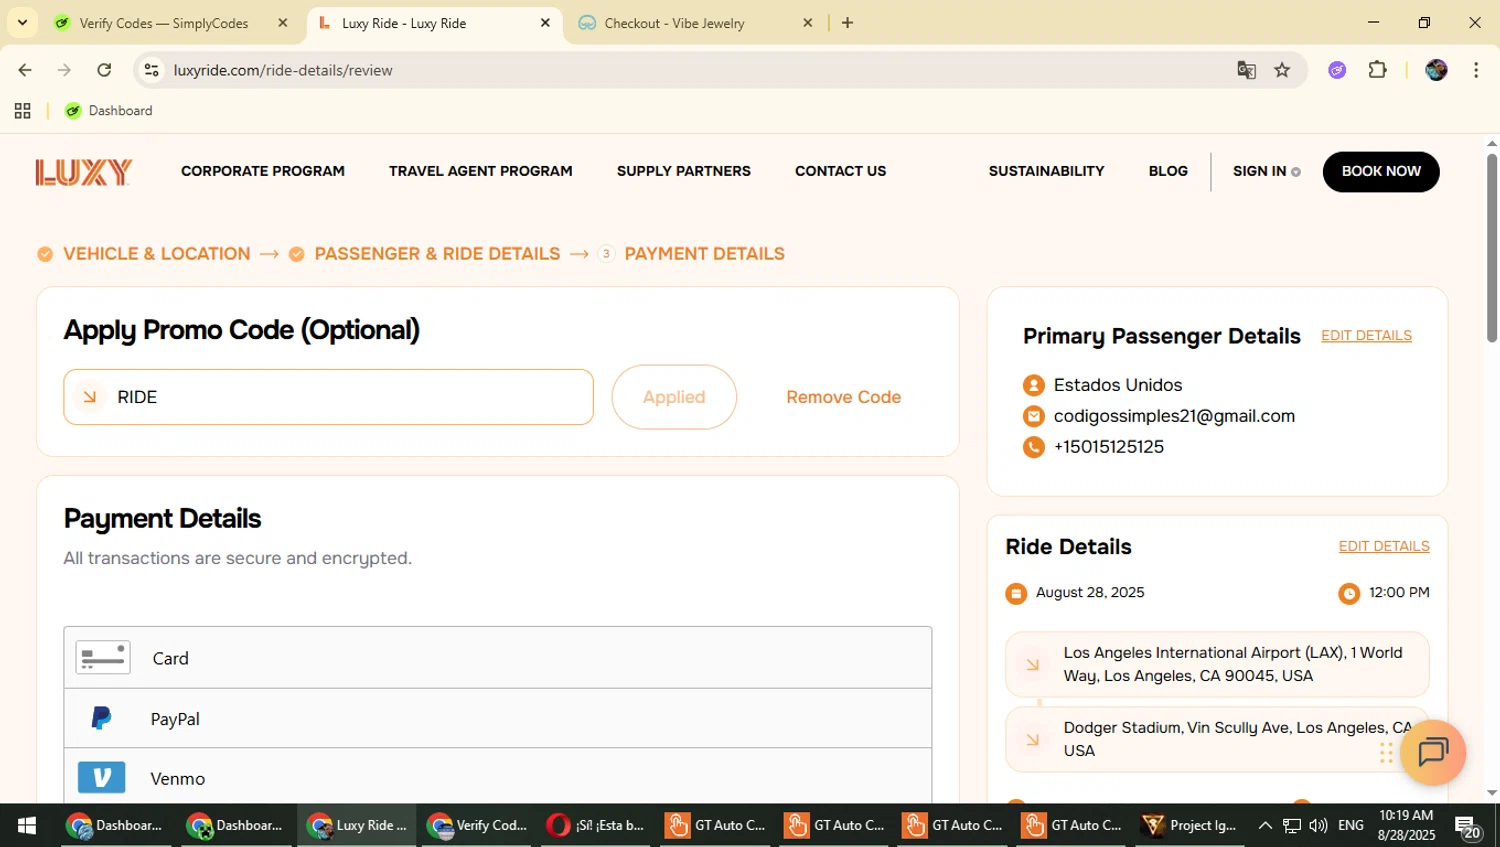Show hidden system tray icons

(x=1265, y=826)
